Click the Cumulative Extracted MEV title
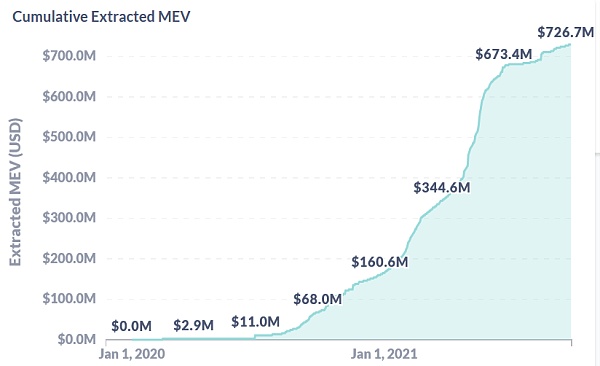Viewport: 600px width, 366px height. [x=101, y=17]
